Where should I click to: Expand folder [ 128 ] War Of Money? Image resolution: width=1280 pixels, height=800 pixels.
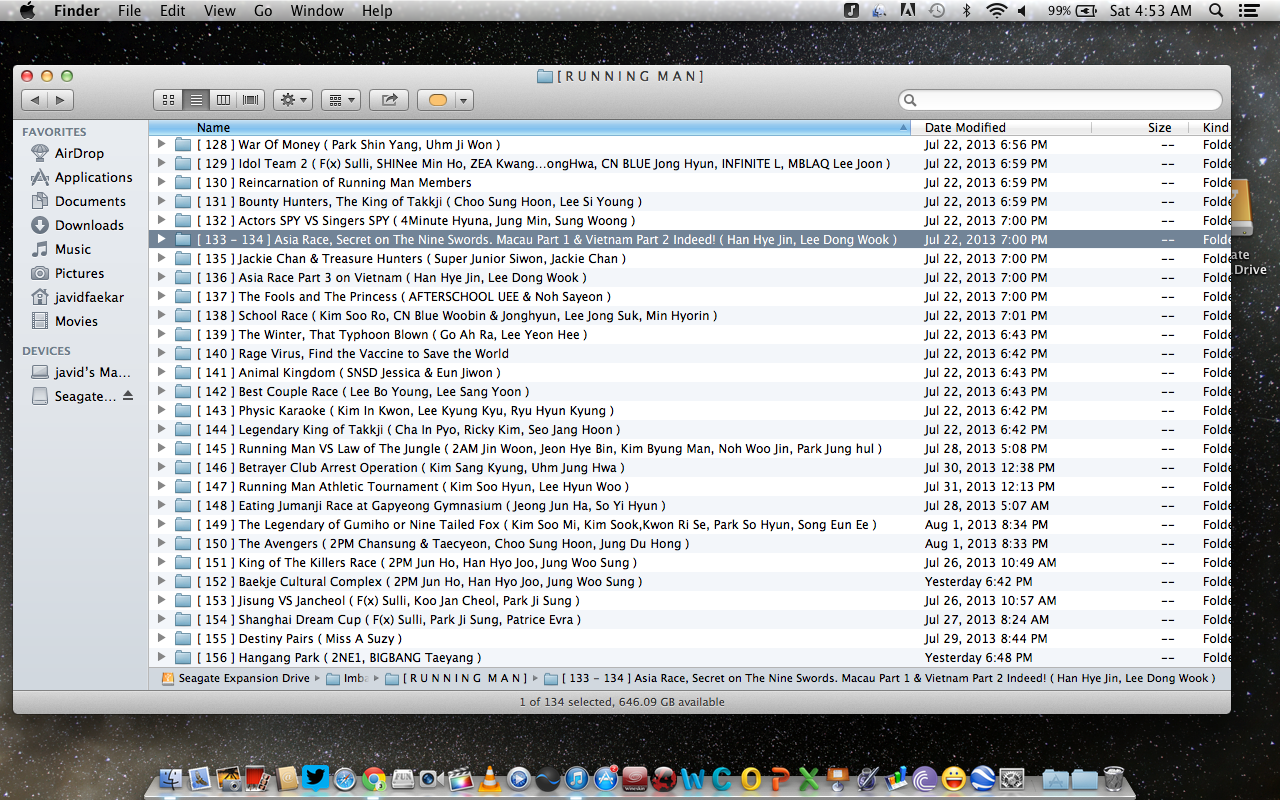click(x=161, y=144)
